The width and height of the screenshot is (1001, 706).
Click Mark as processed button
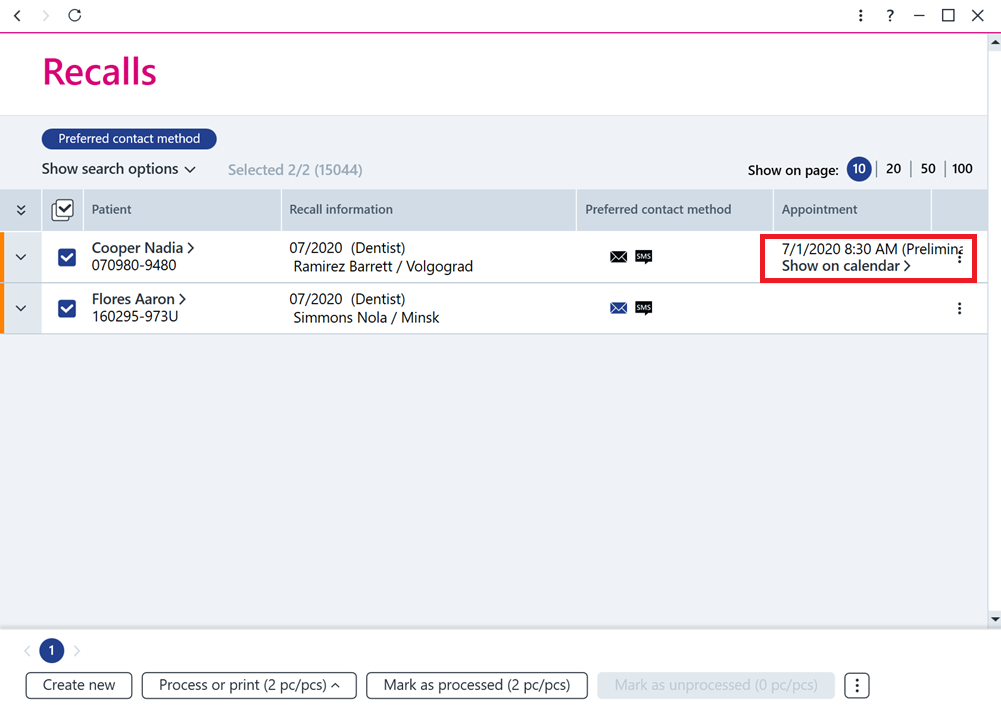point(476,685)
